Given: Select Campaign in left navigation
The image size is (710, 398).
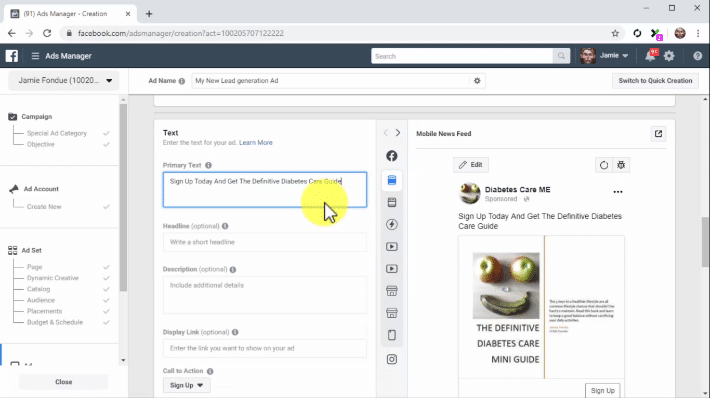Looking at the screenshot, I should (36, 116).
